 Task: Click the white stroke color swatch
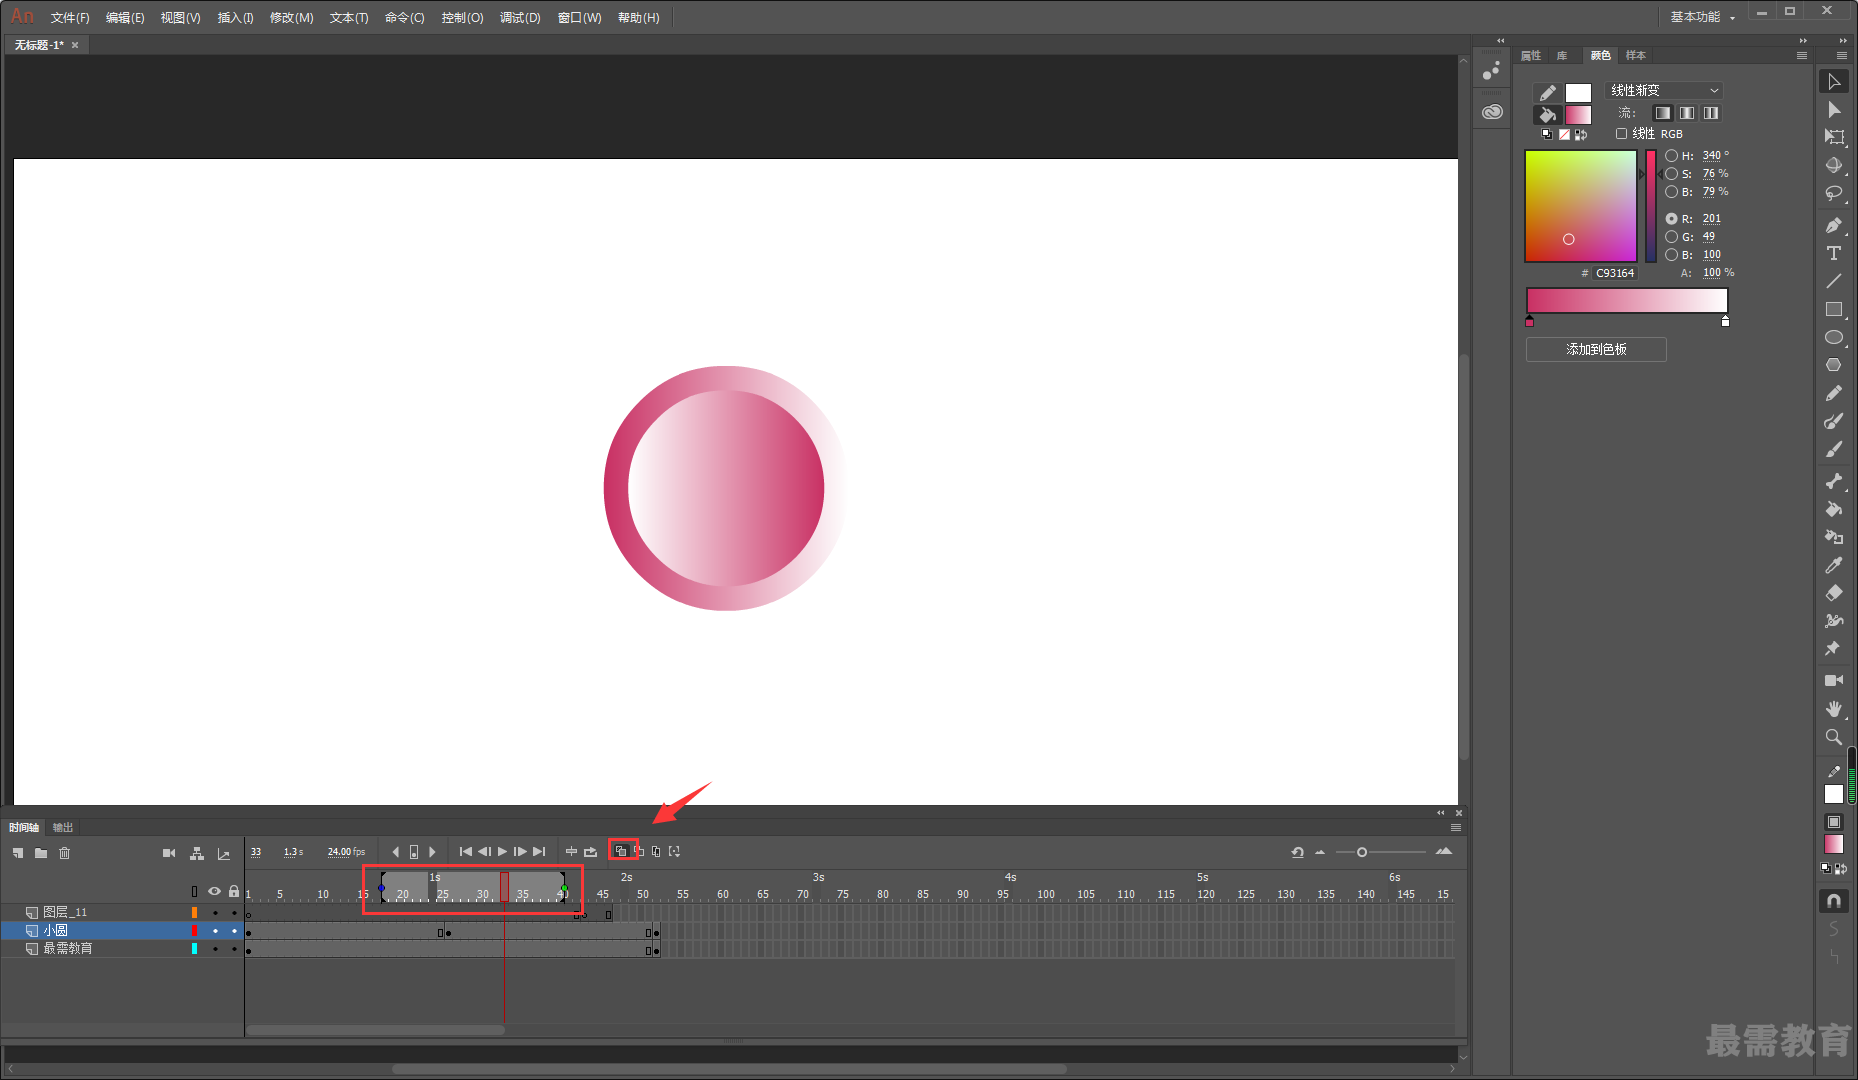coord(1578,92)
